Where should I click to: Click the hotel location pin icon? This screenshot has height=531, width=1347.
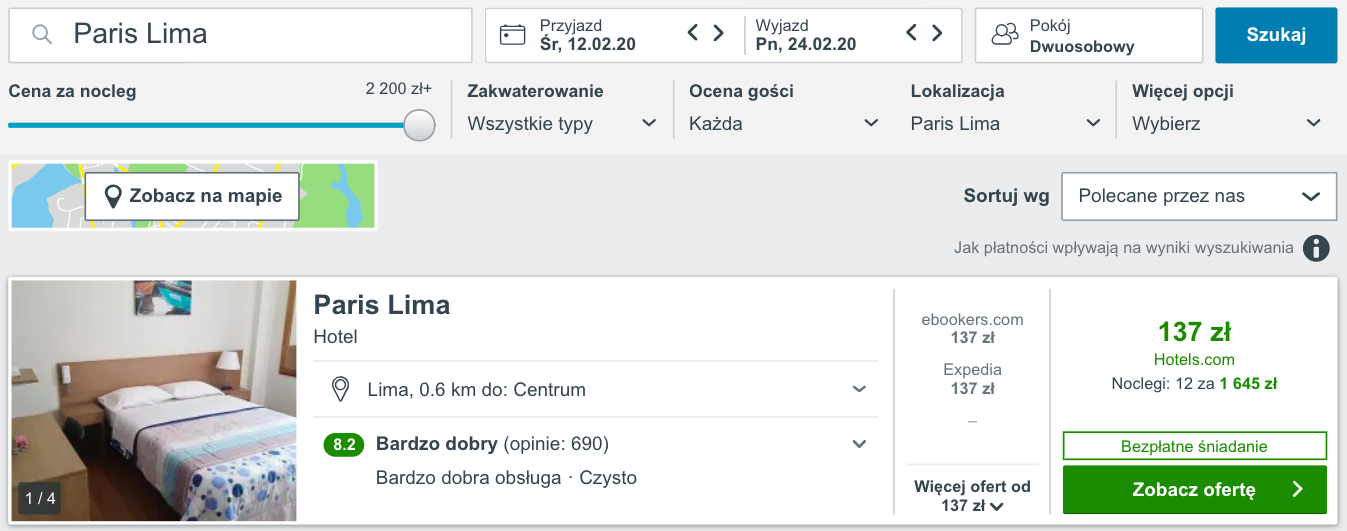pyautogui.click(x=341, y=389)
